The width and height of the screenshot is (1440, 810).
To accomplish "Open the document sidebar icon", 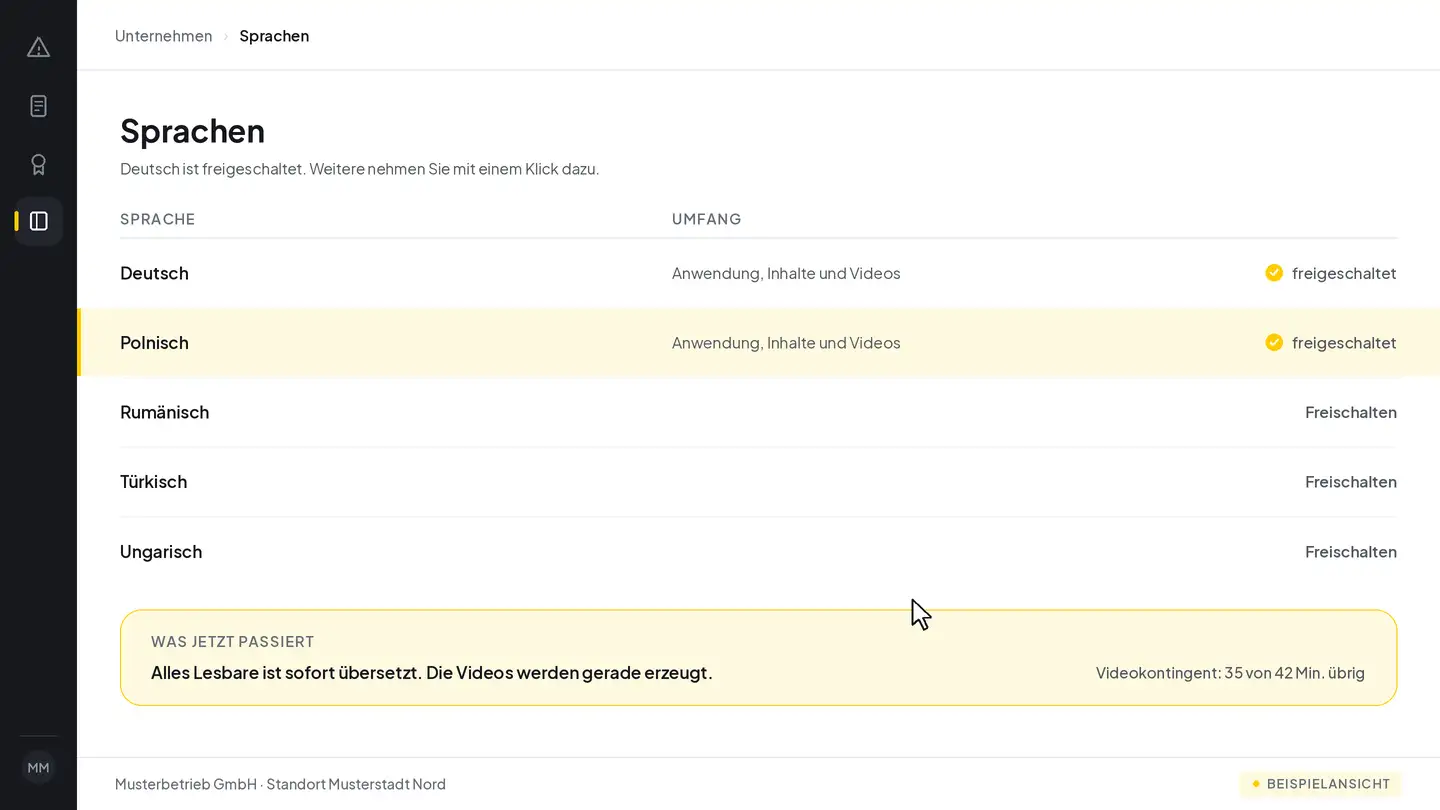I will tap(38, 106).
